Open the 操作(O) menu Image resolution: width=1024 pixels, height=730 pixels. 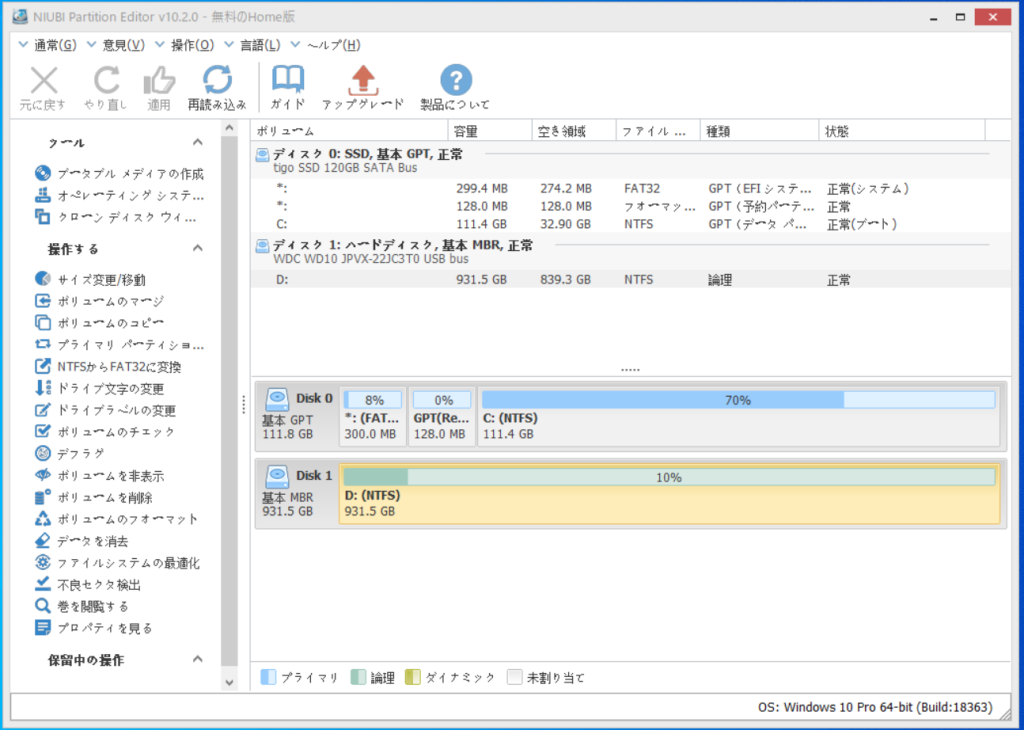point(185,44)
